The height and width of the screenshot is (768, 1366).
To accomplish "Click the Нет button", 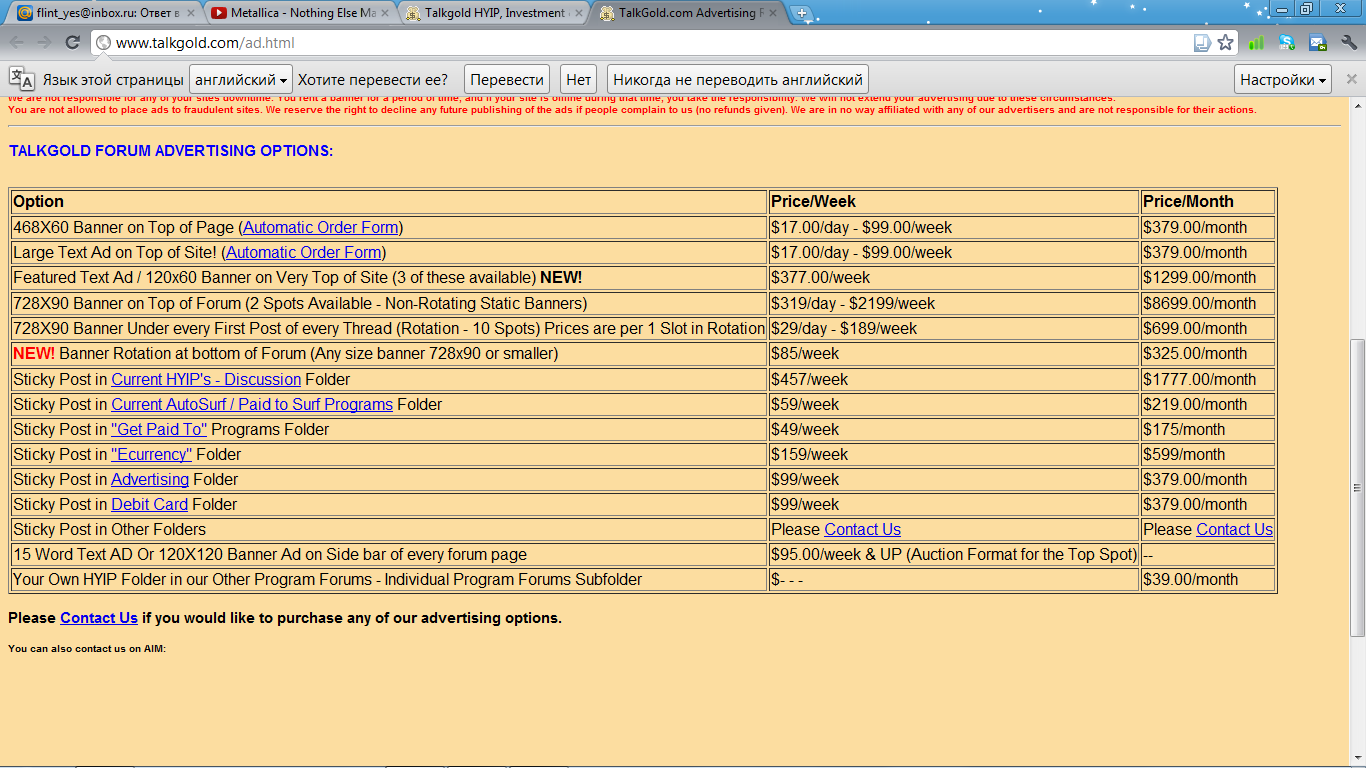I will click(x=579, y=80).
